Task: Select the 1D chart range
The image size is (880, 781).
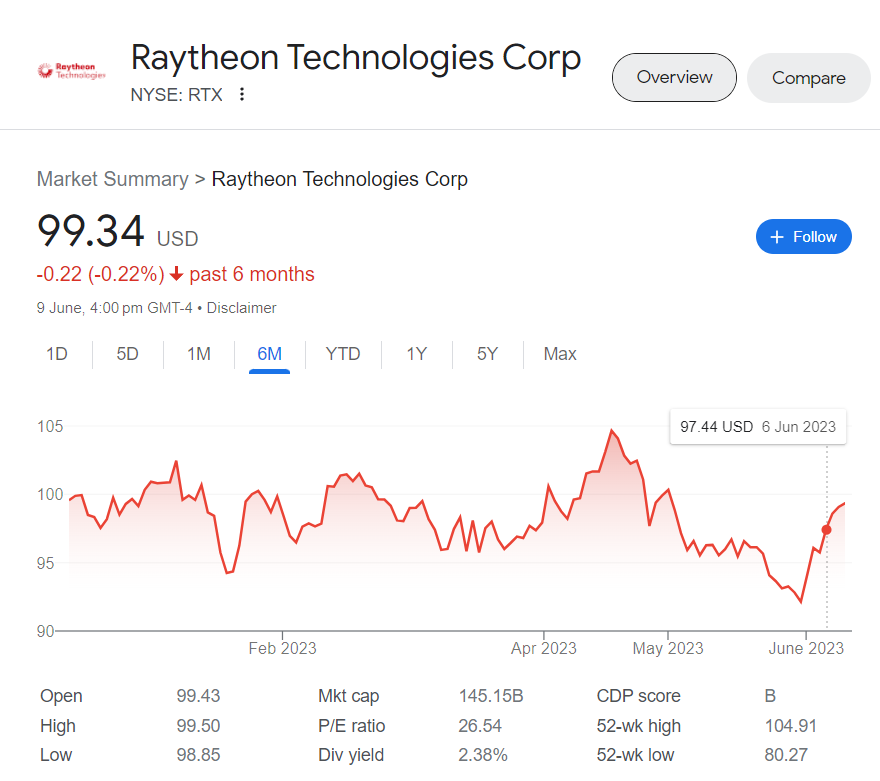Action: click(57, 354)
